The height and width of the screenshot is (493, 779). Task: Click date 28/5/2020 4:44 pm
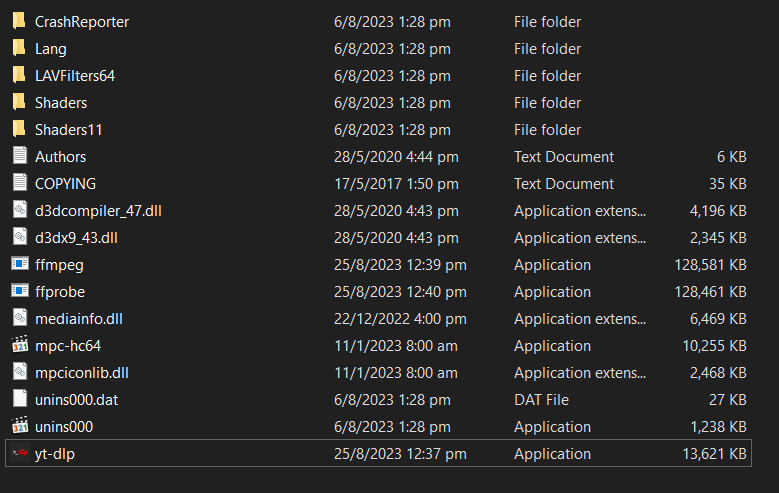(396, 157)
